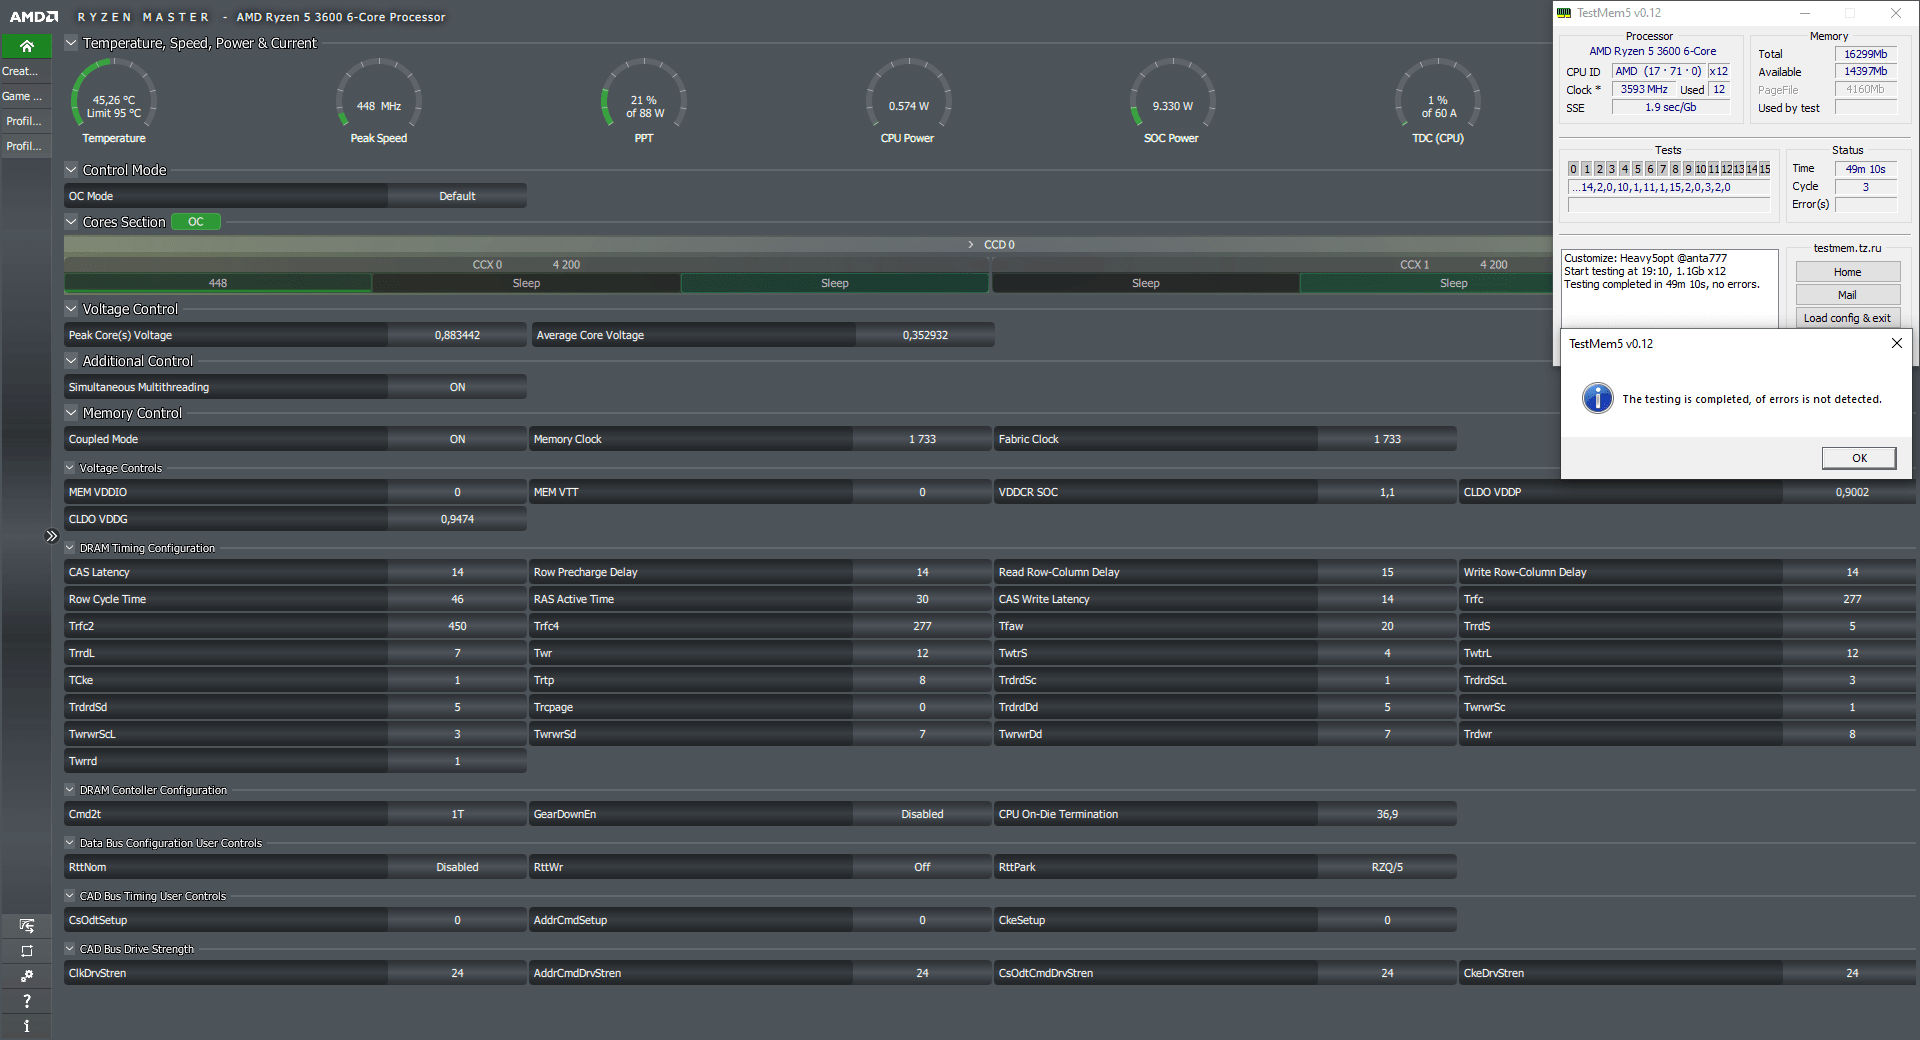Click Load config & exit in TestMem5
This screenshot has height=1040, width=1920.
click(1847, 318)
